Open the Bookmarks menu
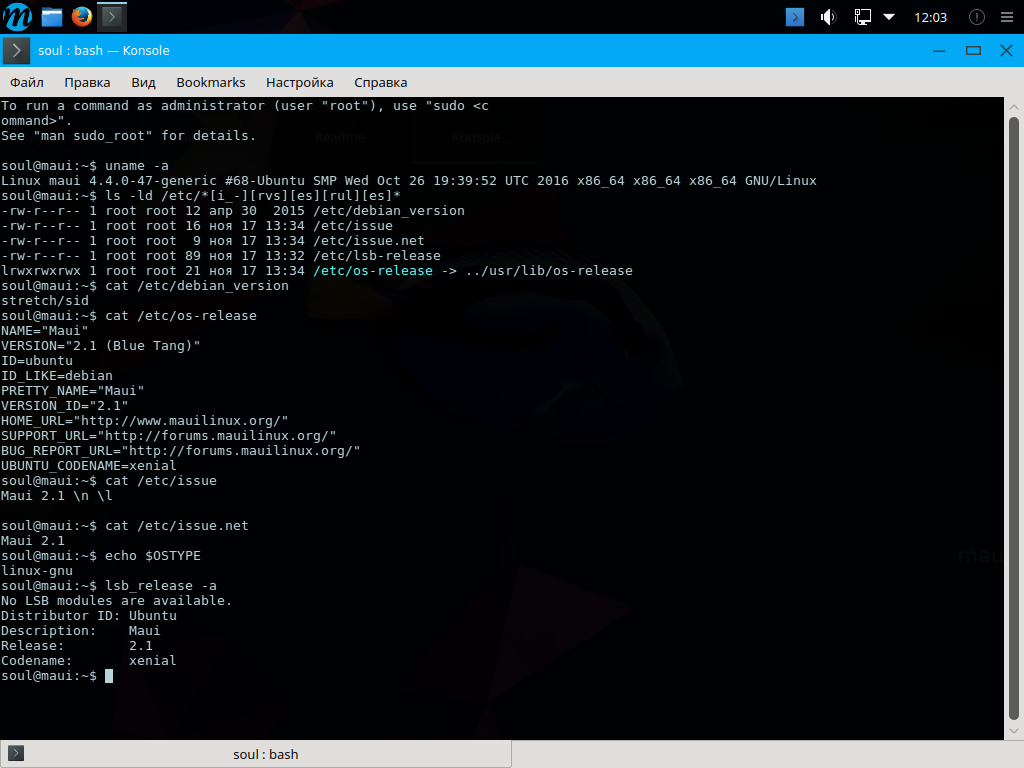The width and height of the screenshot is (1024, 768). click(211, 82)
